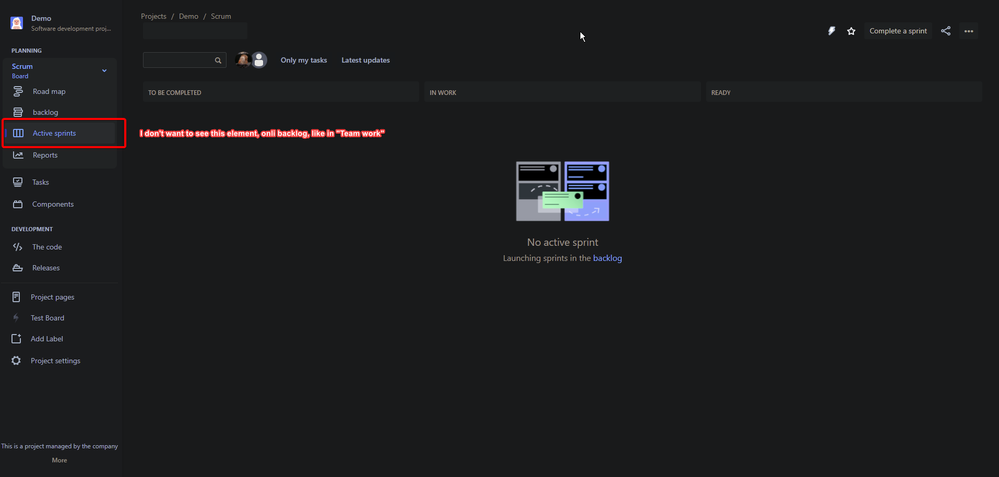Click the board search input field

click(x=185, y=60)
